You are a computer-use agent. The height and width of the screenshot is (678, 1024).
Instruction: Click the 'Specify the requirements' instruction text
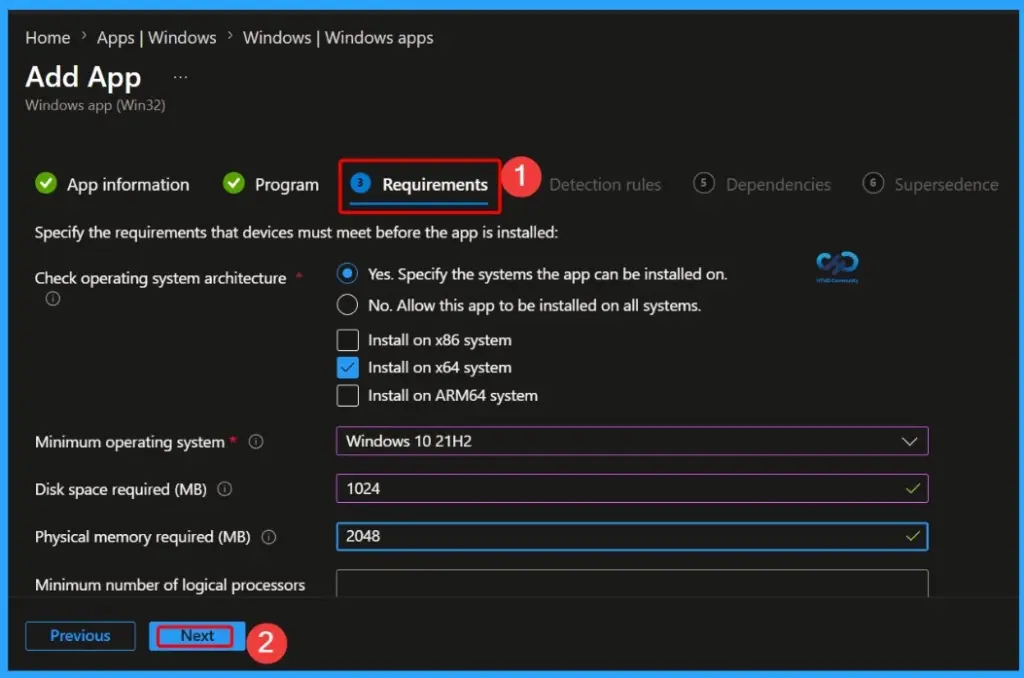click(x=296, y=233)
